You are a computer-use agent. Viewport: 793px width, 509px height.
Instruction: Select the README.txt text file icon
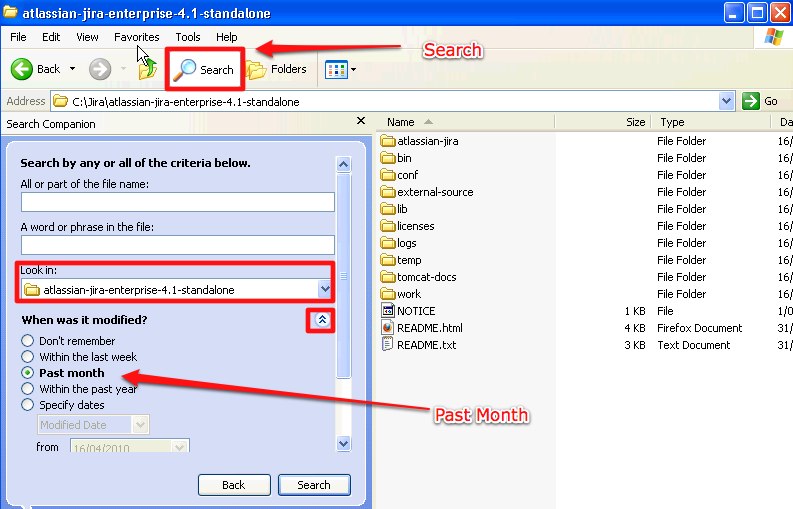pyautogui.click(x=387, y=345)
